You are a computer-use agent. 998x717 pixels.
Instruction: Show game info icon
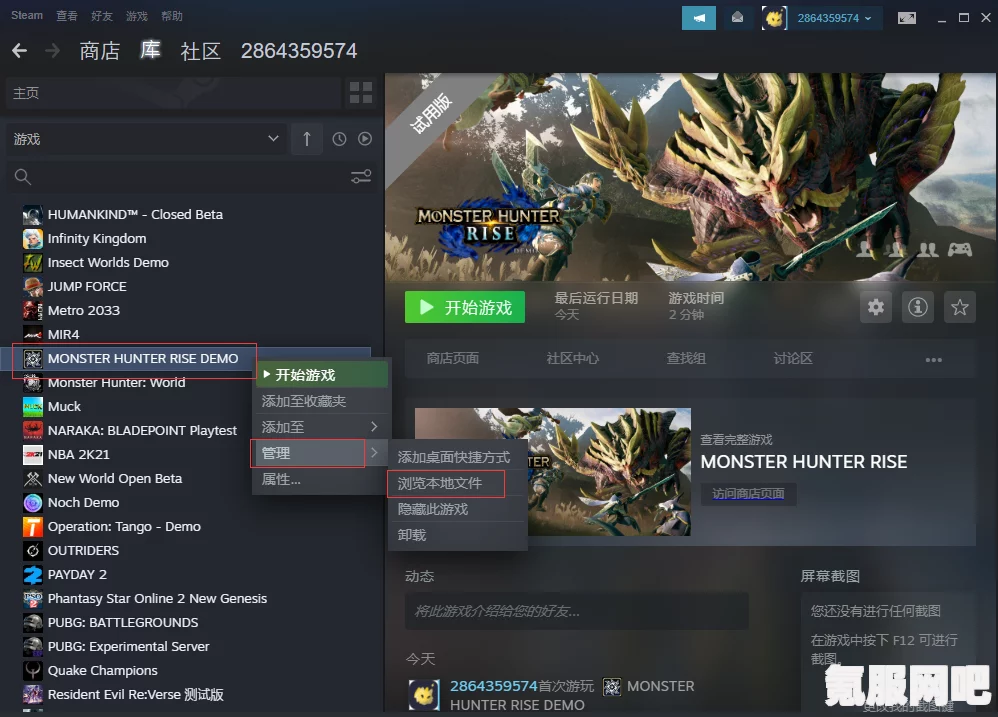pyautogui.click(x=917, y=307)
